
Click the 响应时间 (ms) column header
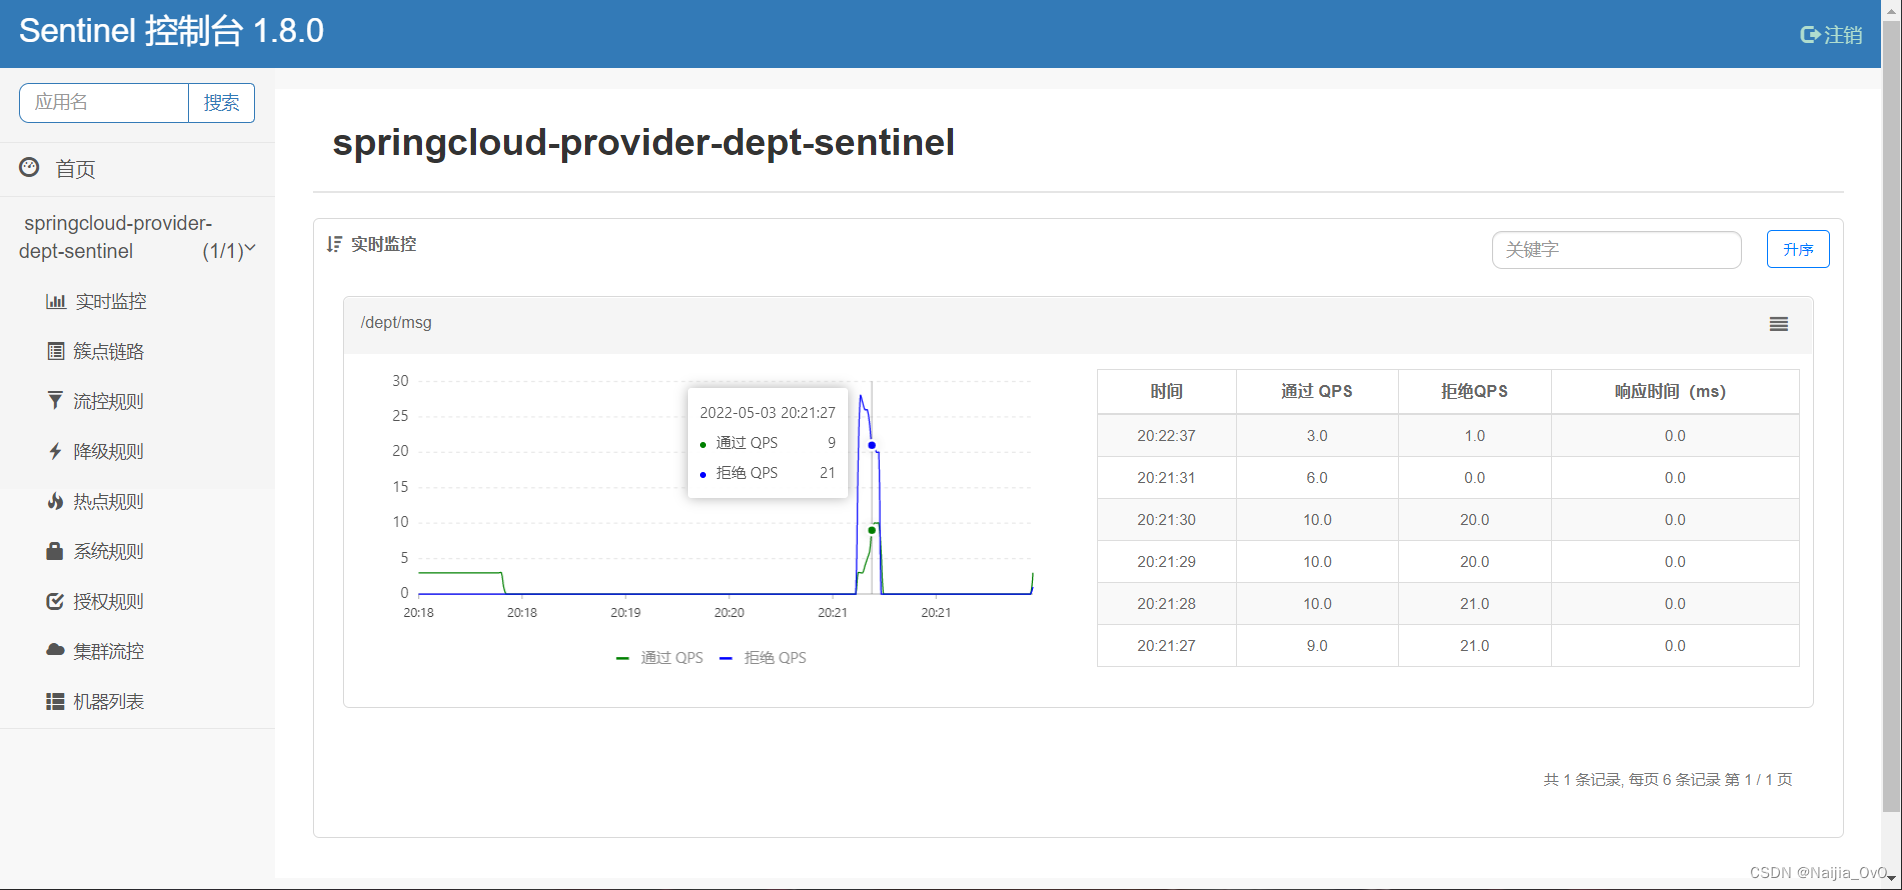click(1675, 391)
